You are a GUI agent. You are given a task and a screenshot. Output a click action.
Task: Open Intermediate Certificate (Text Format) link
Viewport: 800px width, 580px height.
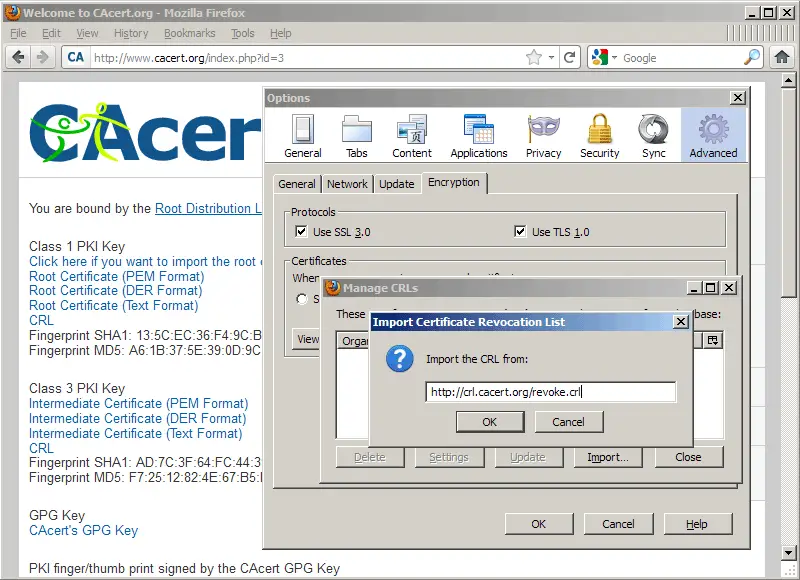tap(135, 434)
